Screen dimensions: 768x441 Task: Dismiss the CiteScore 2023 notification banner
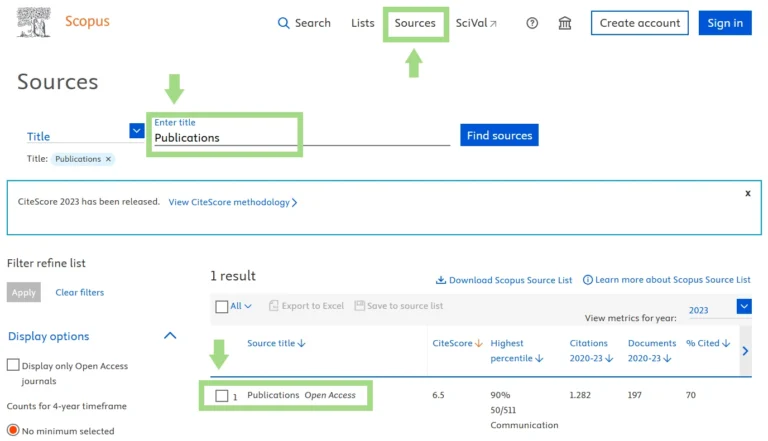pyautogui.click(x=747, y=193)
